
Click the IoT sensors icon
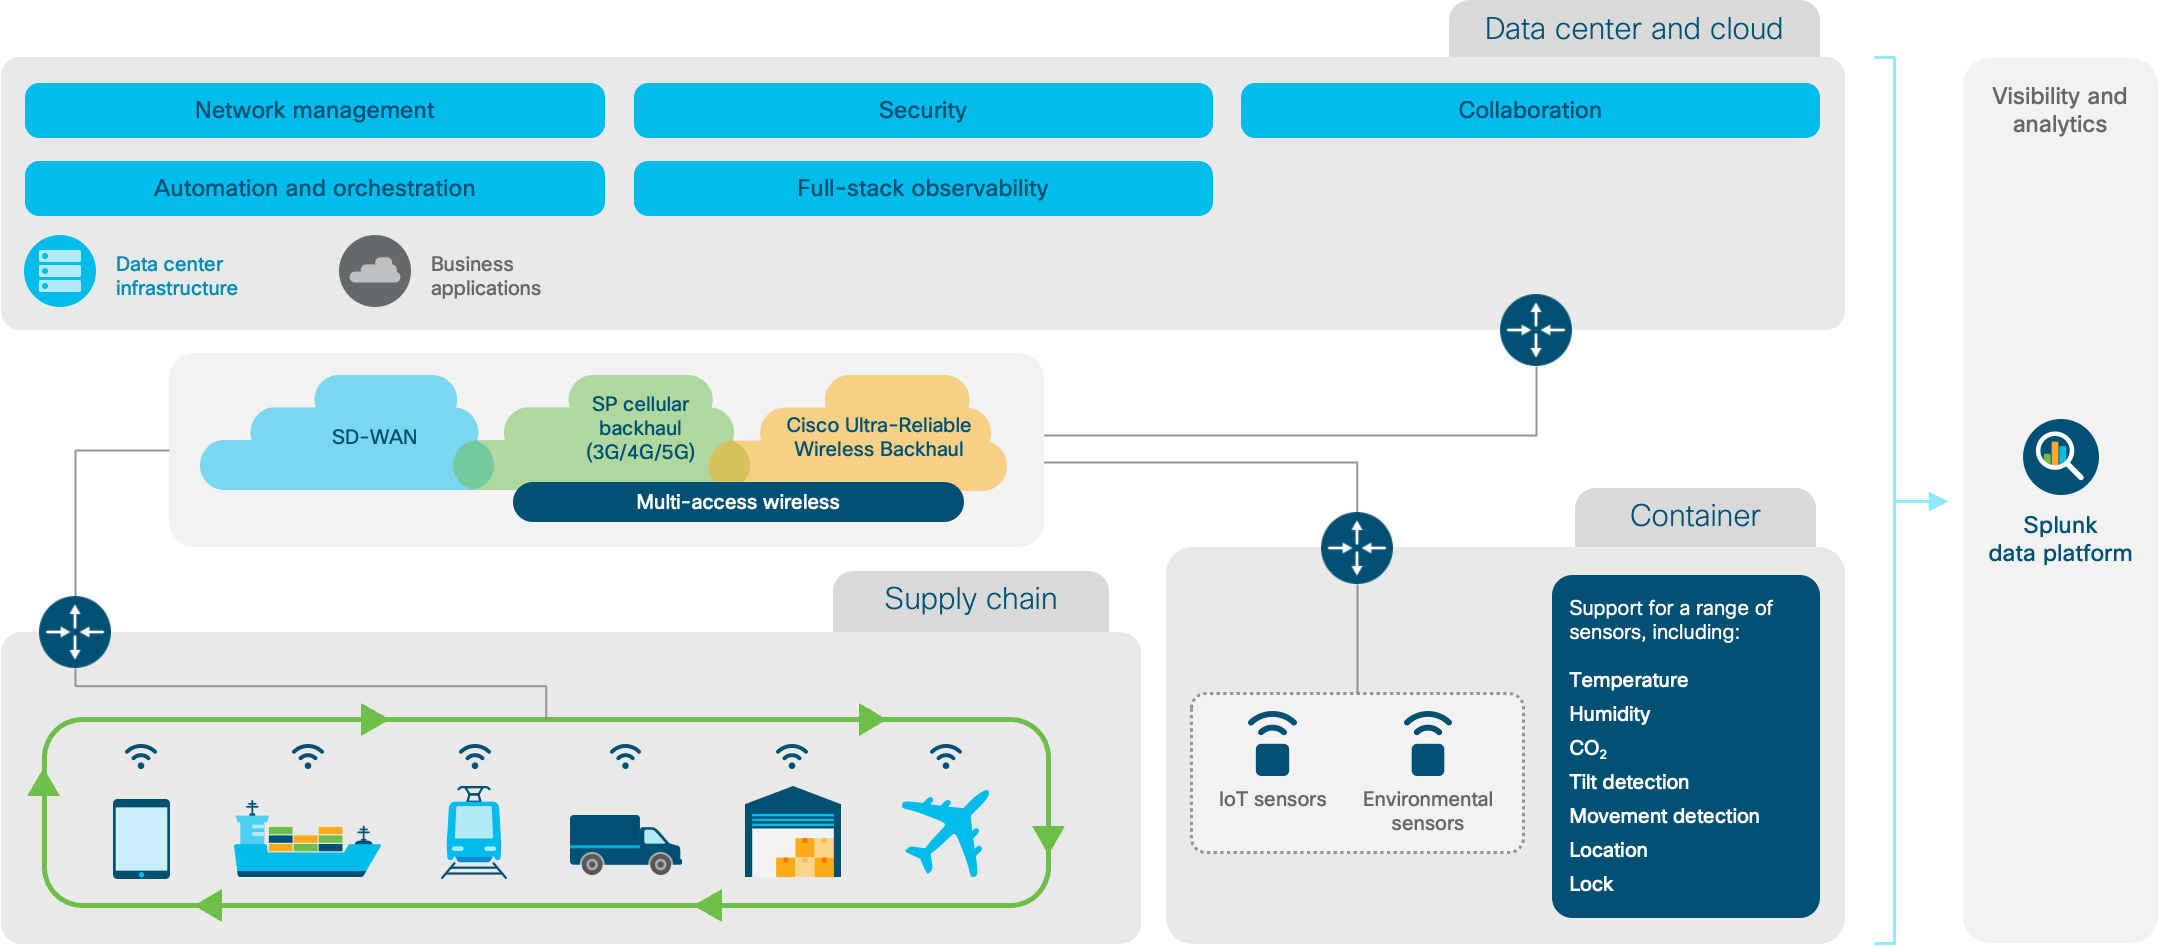(x=1272, y=744)
